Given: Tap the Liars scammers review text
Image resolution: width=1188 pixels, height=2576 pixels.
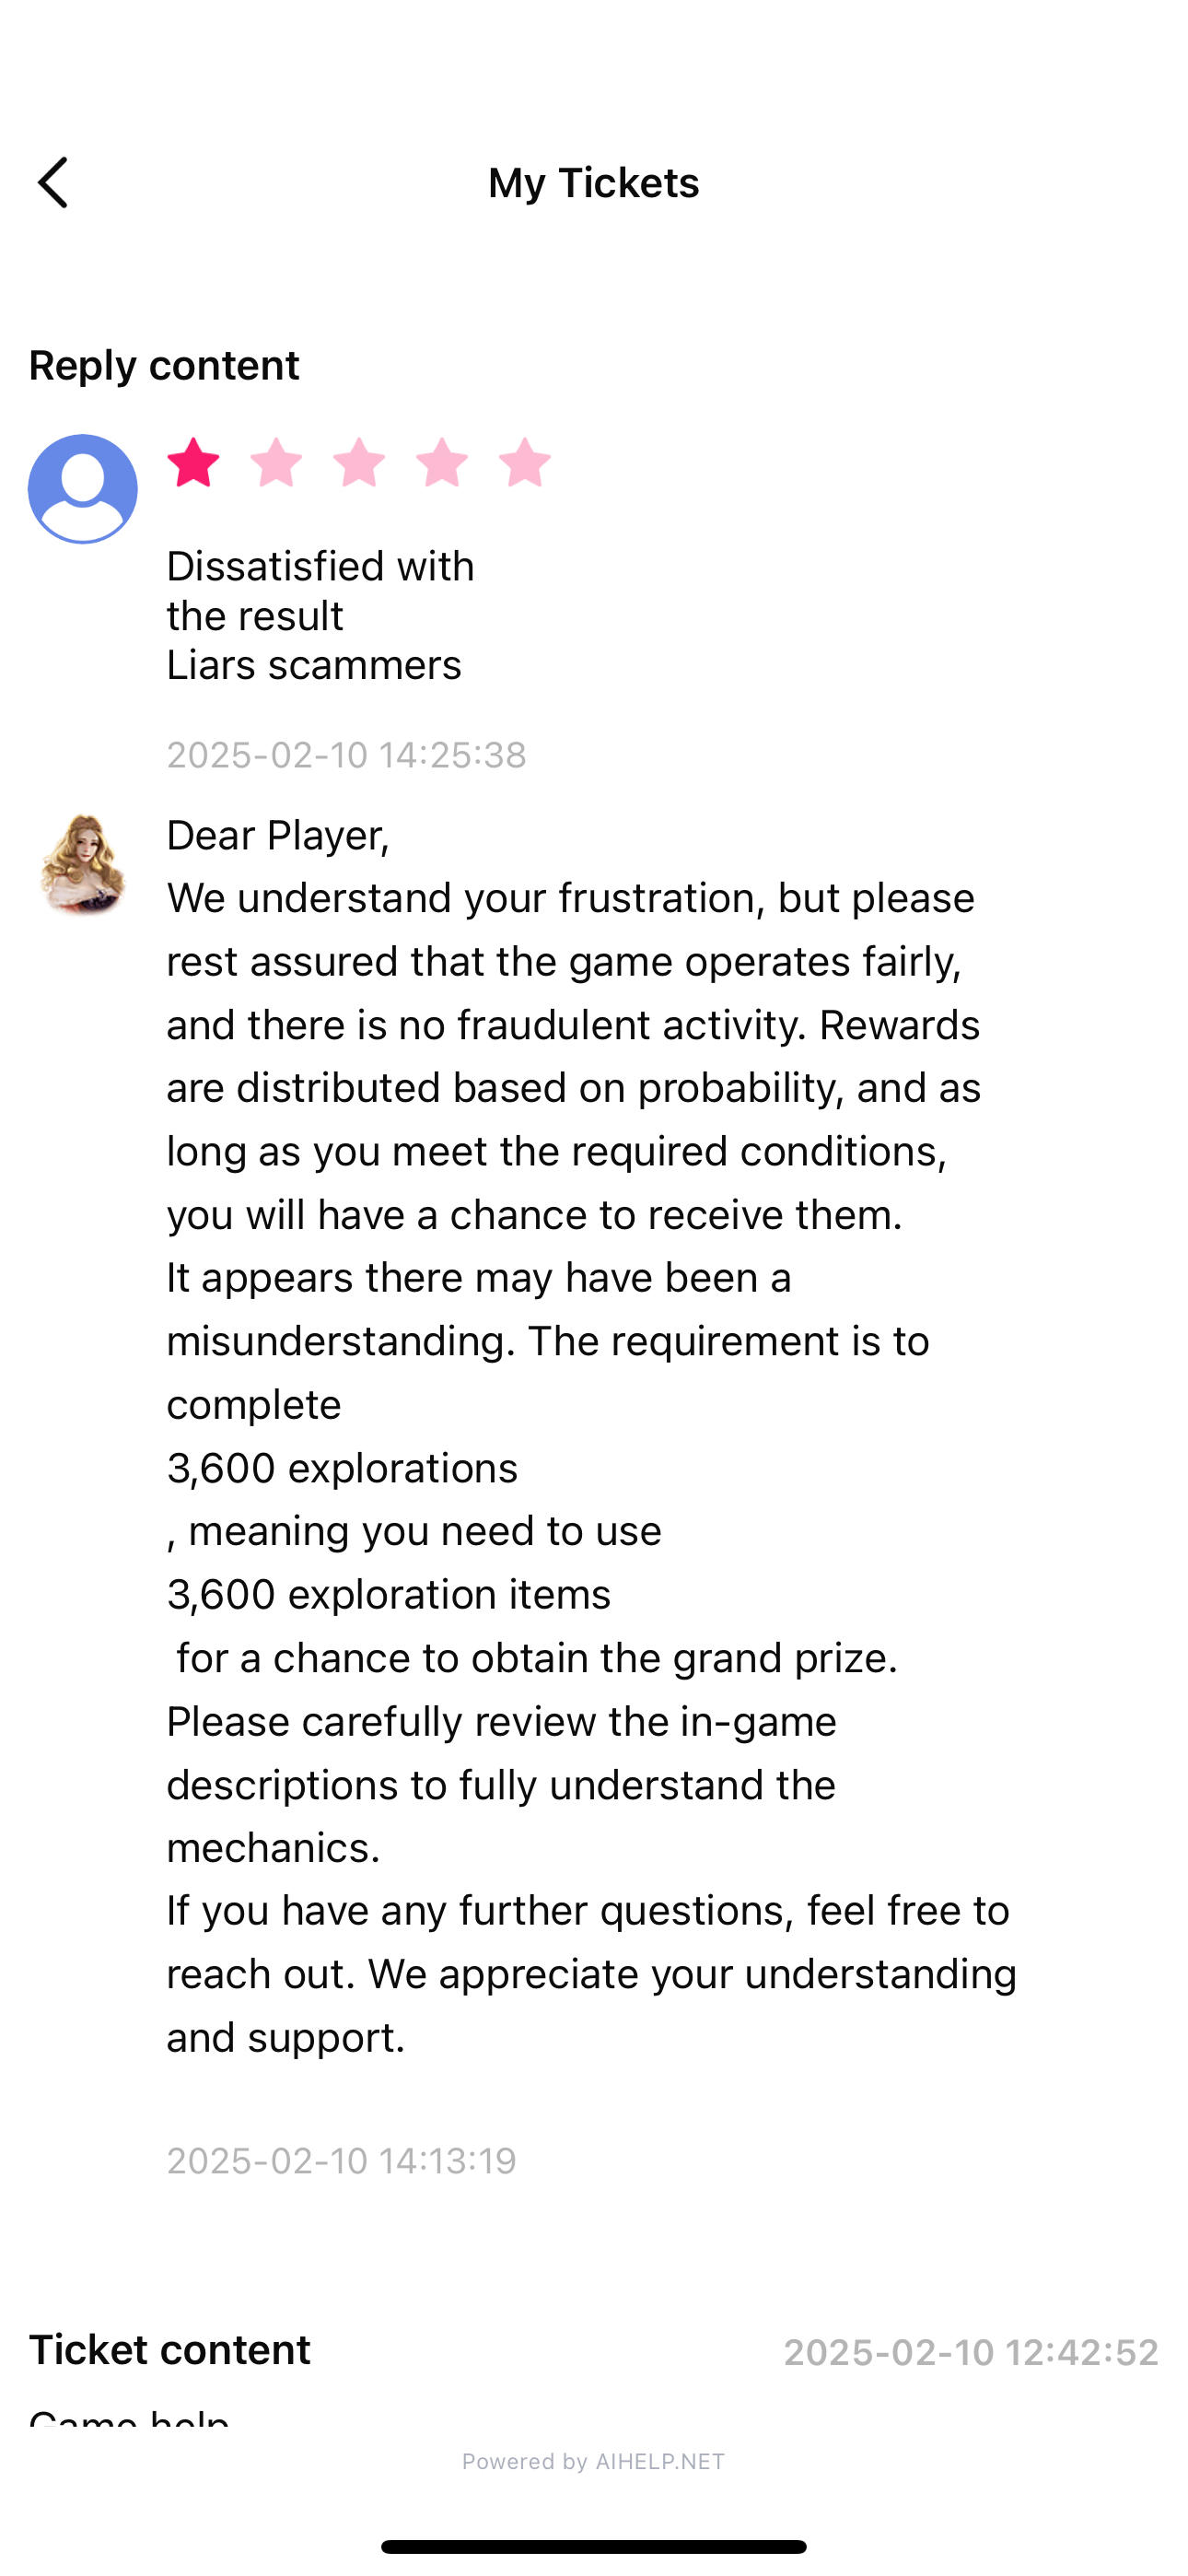Looking at the screenshot, I should tap(314, 665).
